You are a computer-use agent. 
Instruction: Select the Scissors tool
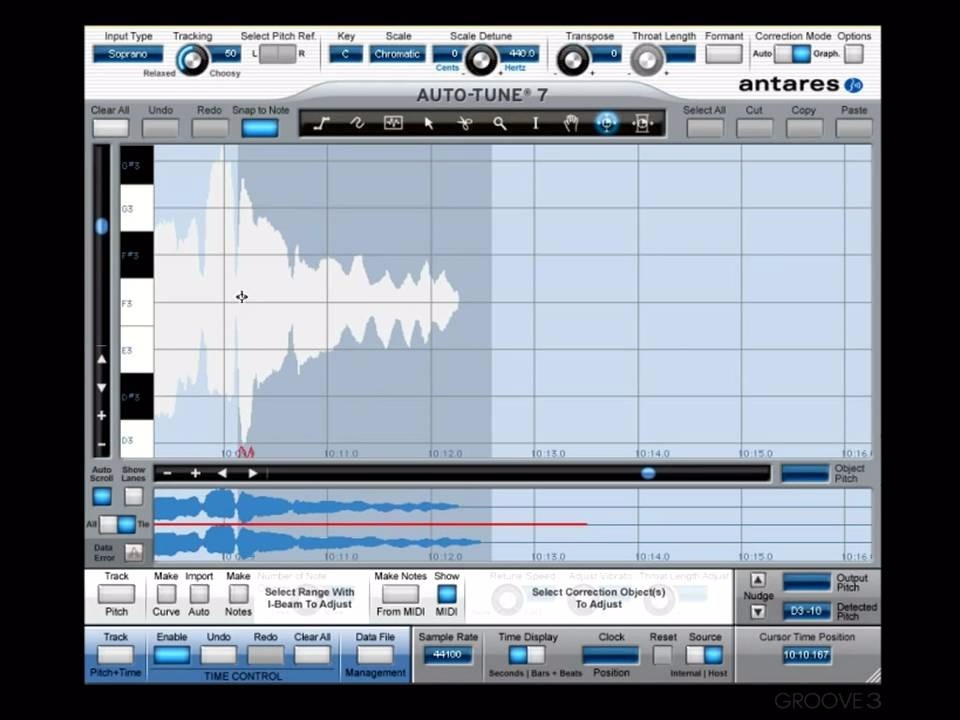click(x=465, y=124)
